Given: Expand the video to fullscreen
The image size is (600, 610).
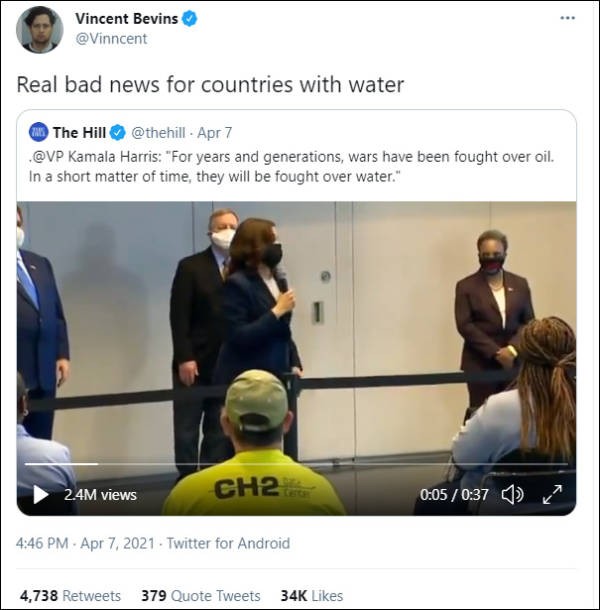Looking at the screenshot, I should coord(552,494).
